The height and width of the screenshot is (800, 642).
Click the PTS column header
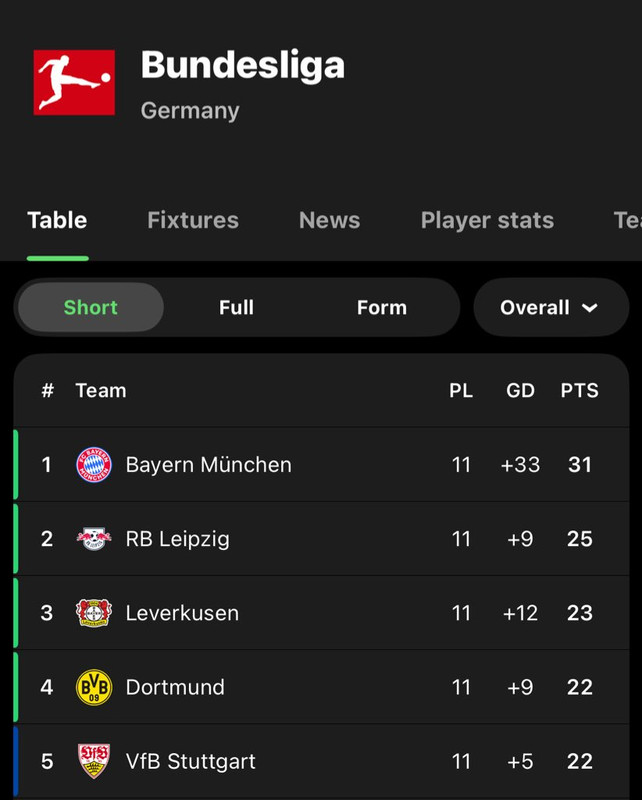[579, 390]
